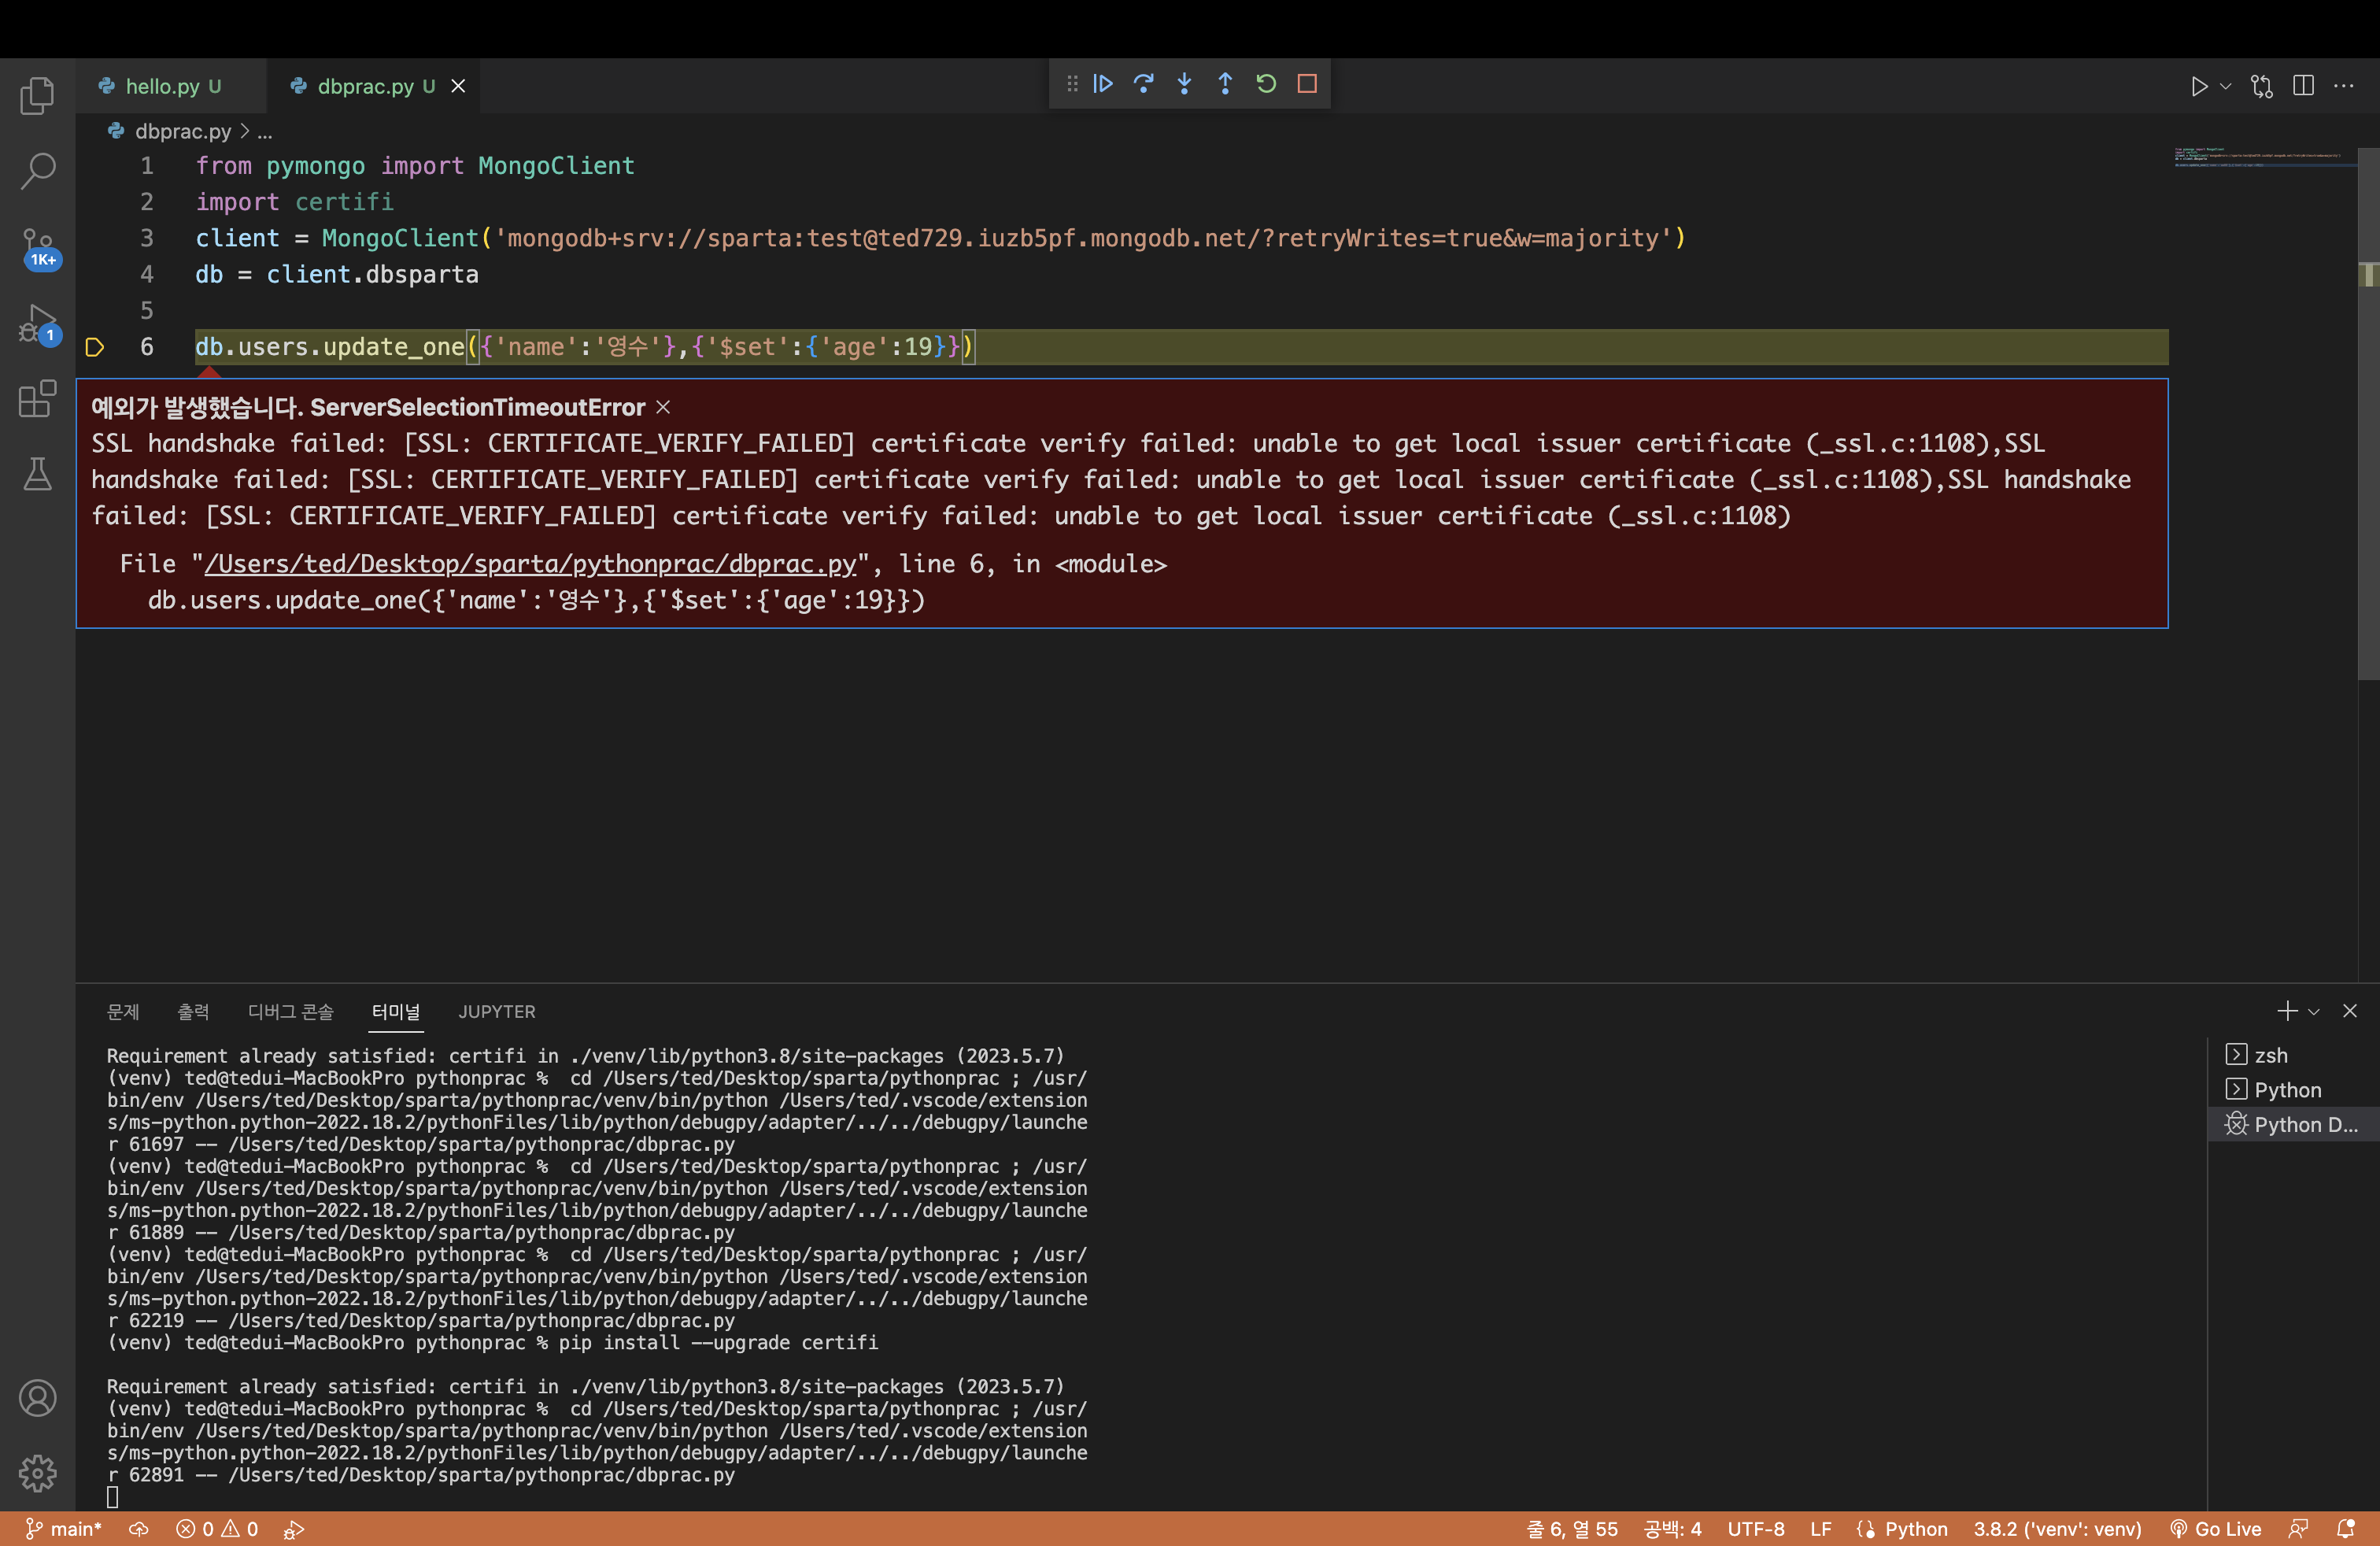The width and height of the screenshot is (2380, 1546).
Task: Switch to the 디버그 콘솔 panel tab
Action: point(290,1011)
